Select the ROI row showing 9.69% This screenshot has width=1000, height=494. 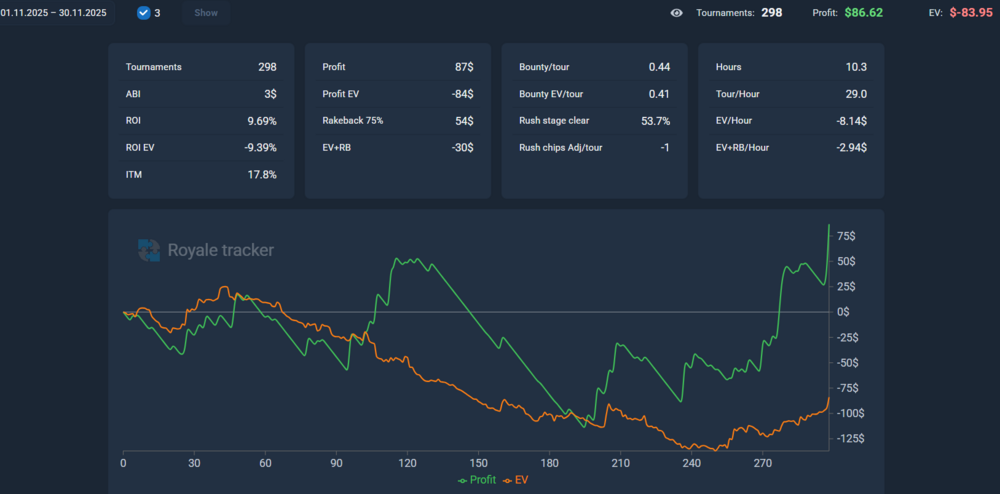pyautogui.click(x=200, y=120)
